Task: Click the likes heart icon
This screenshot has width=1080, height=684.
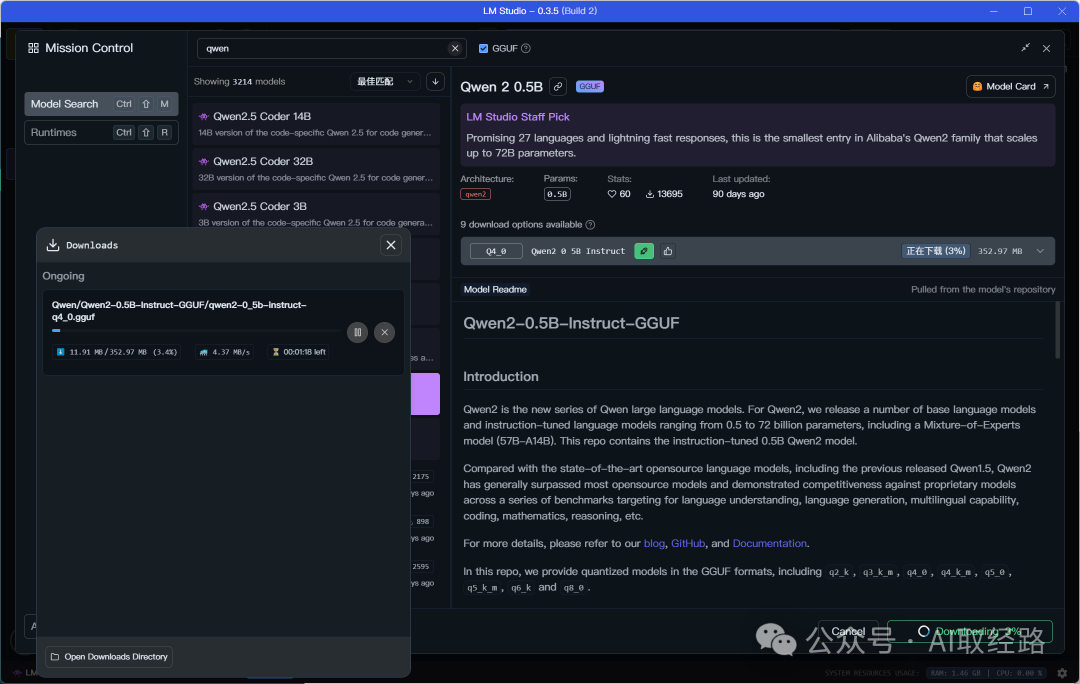Action: (x=612, y=194)
